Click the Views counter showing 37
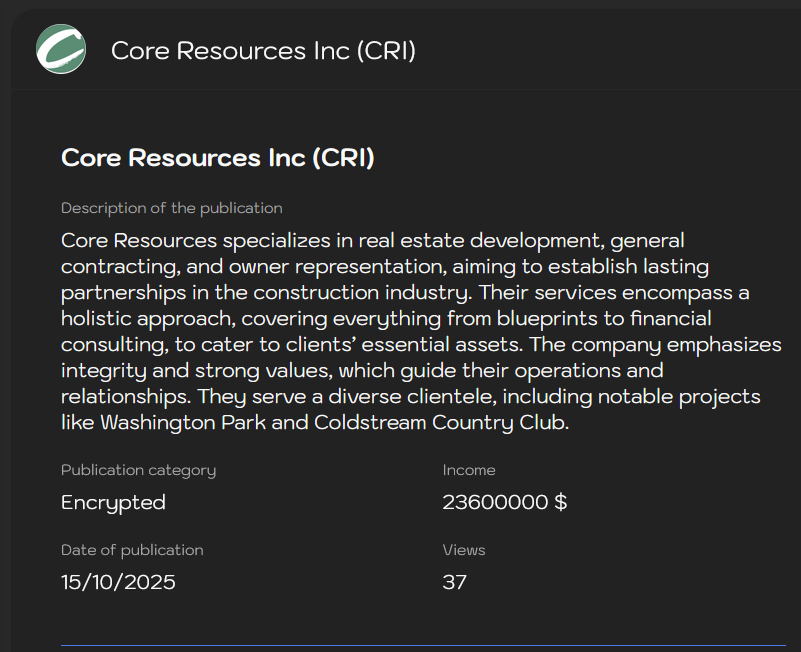This screenshot has width=801, height=652. (x=455, y=582)
